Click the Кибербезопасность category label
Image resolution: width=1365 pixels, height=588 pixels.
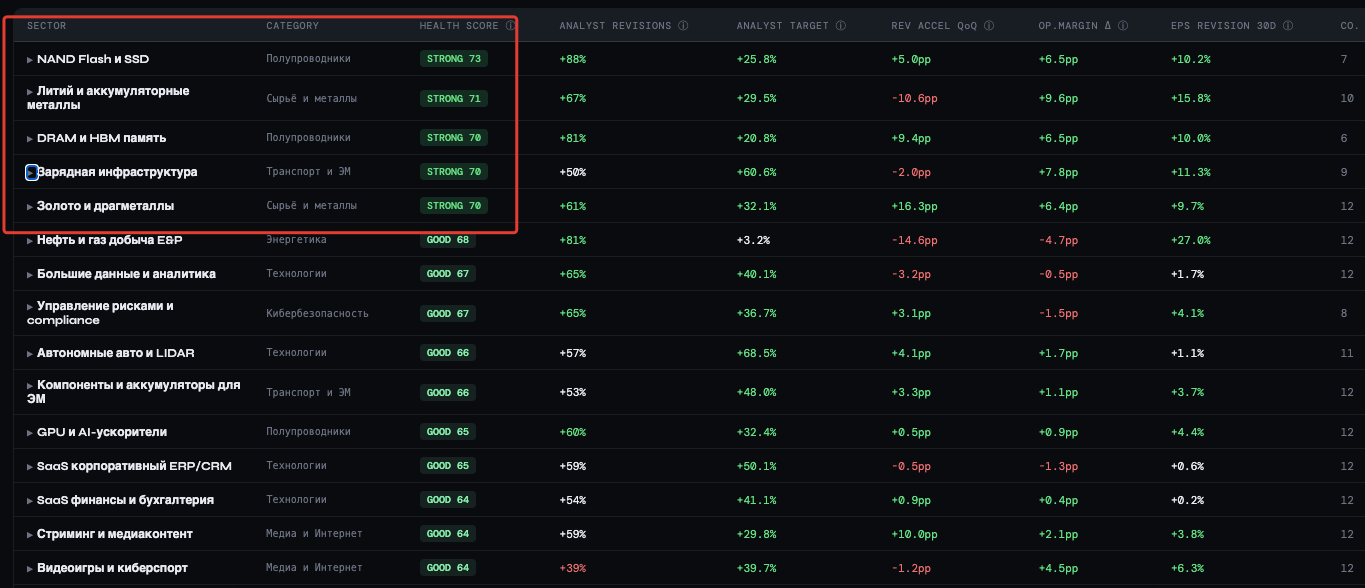317,313
